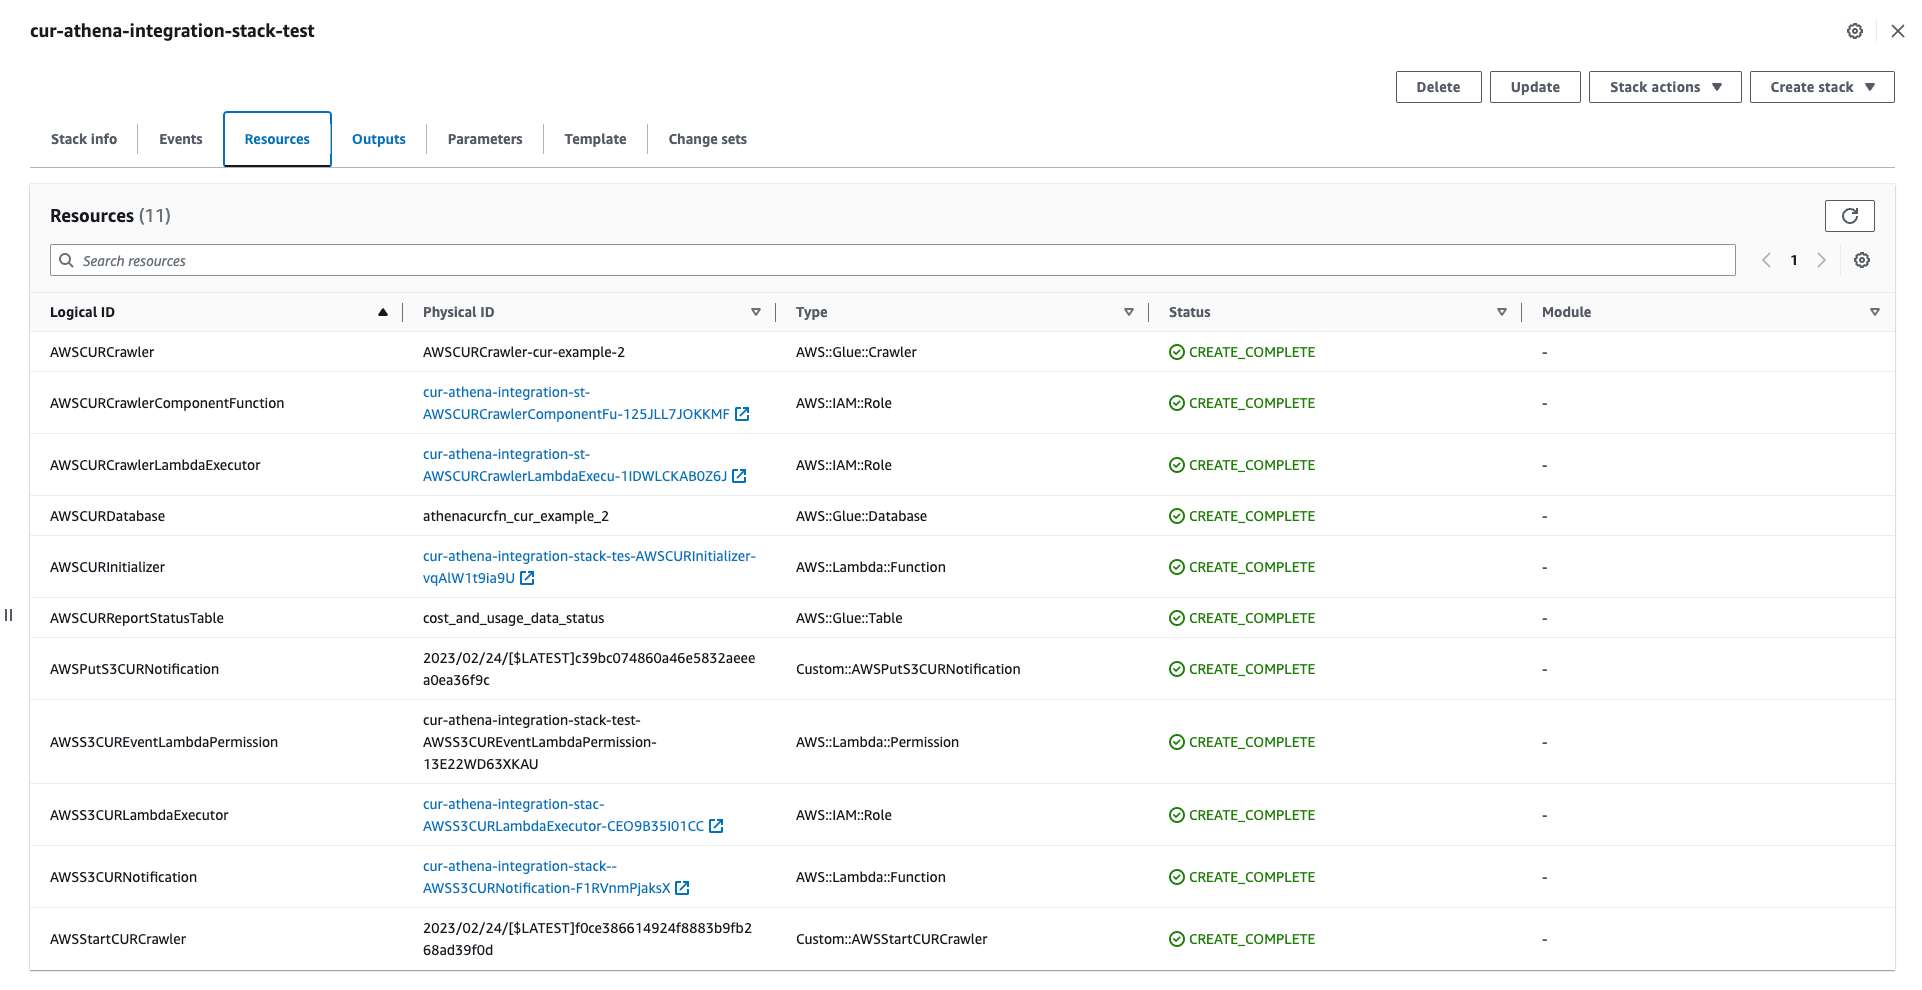Open the page settings gear at top right
The height and width of the screenshot is (990, 1922).
1855,31
